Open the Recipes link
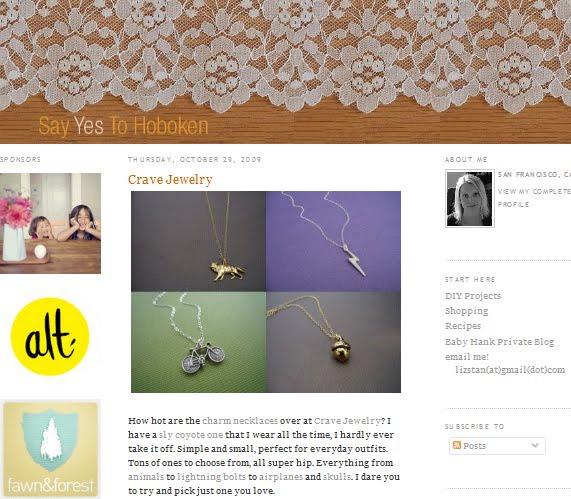Image resolution: width=571 pixels, height=499 pixels. [463, 326]
